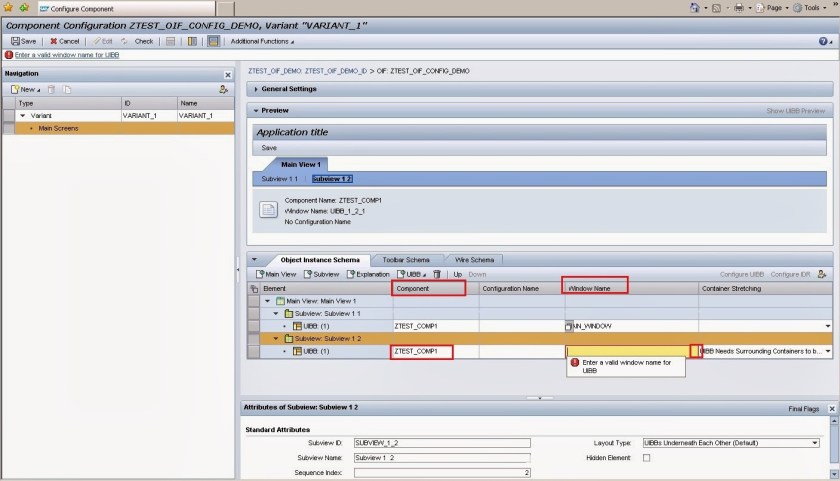Switch to the Toolbar Schema tab
The image size is (840, 481).
(x=405, y=259)
